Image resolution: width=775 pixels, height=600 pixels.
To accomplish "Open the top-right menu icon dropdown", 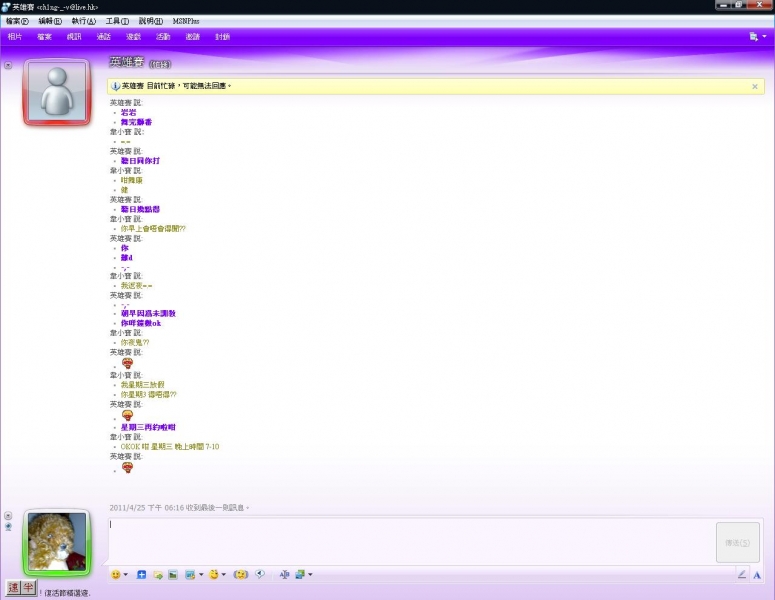I will 758,37.
